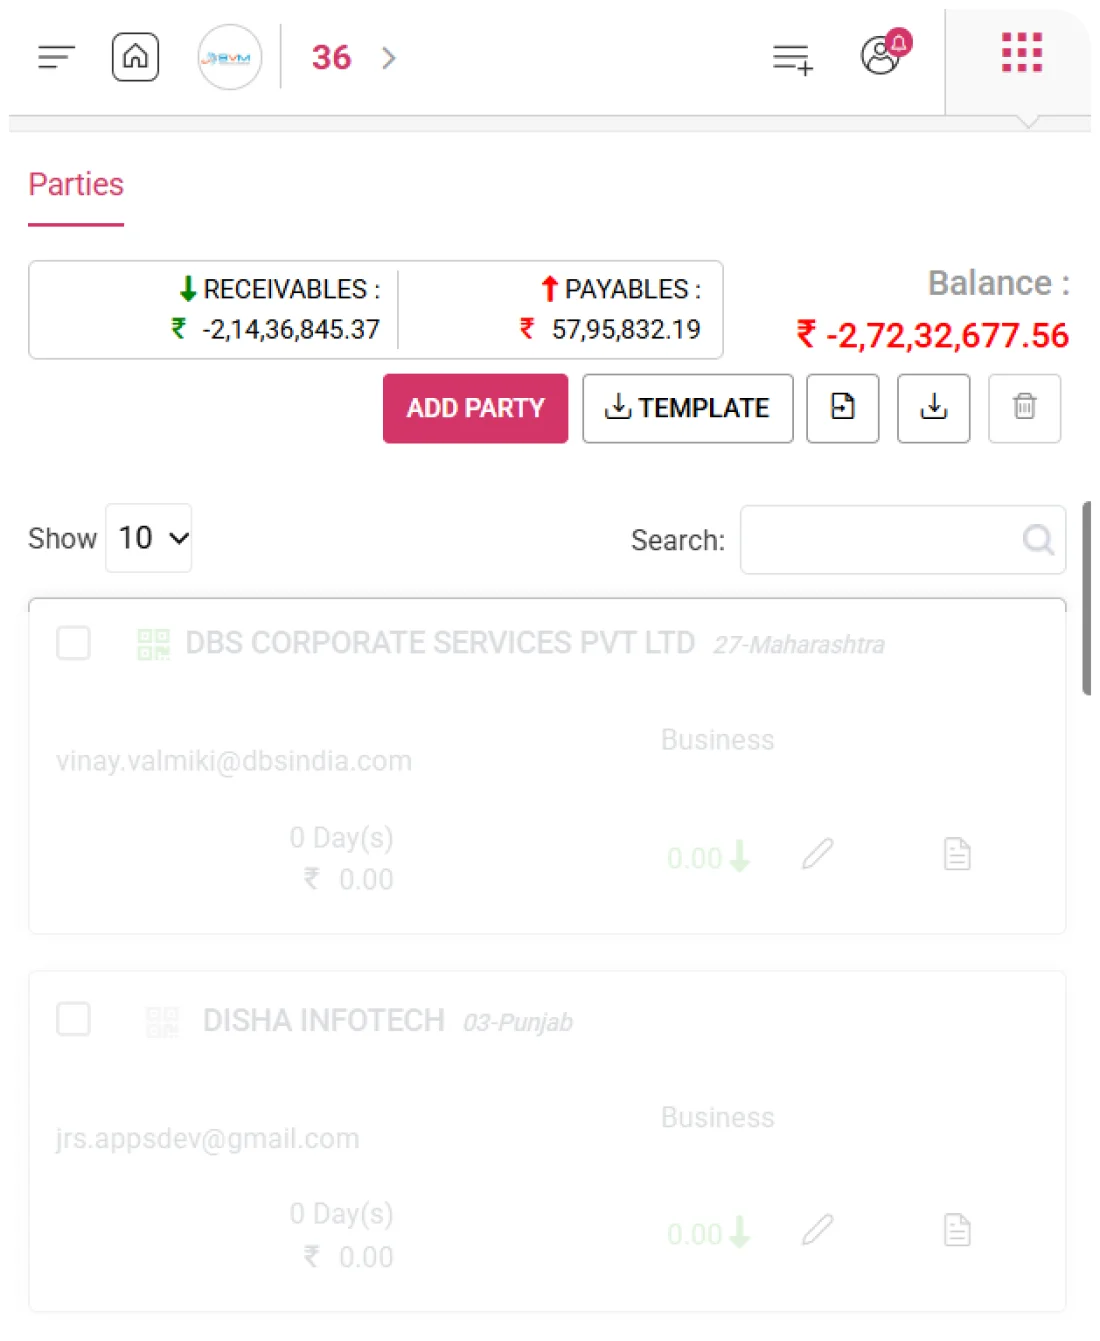Screen dimensions: 1100x1341
Task: Click DBS CORPORATE SERVICES PVT LTD name
Action: pyautogui.click(x=440, y=643)
